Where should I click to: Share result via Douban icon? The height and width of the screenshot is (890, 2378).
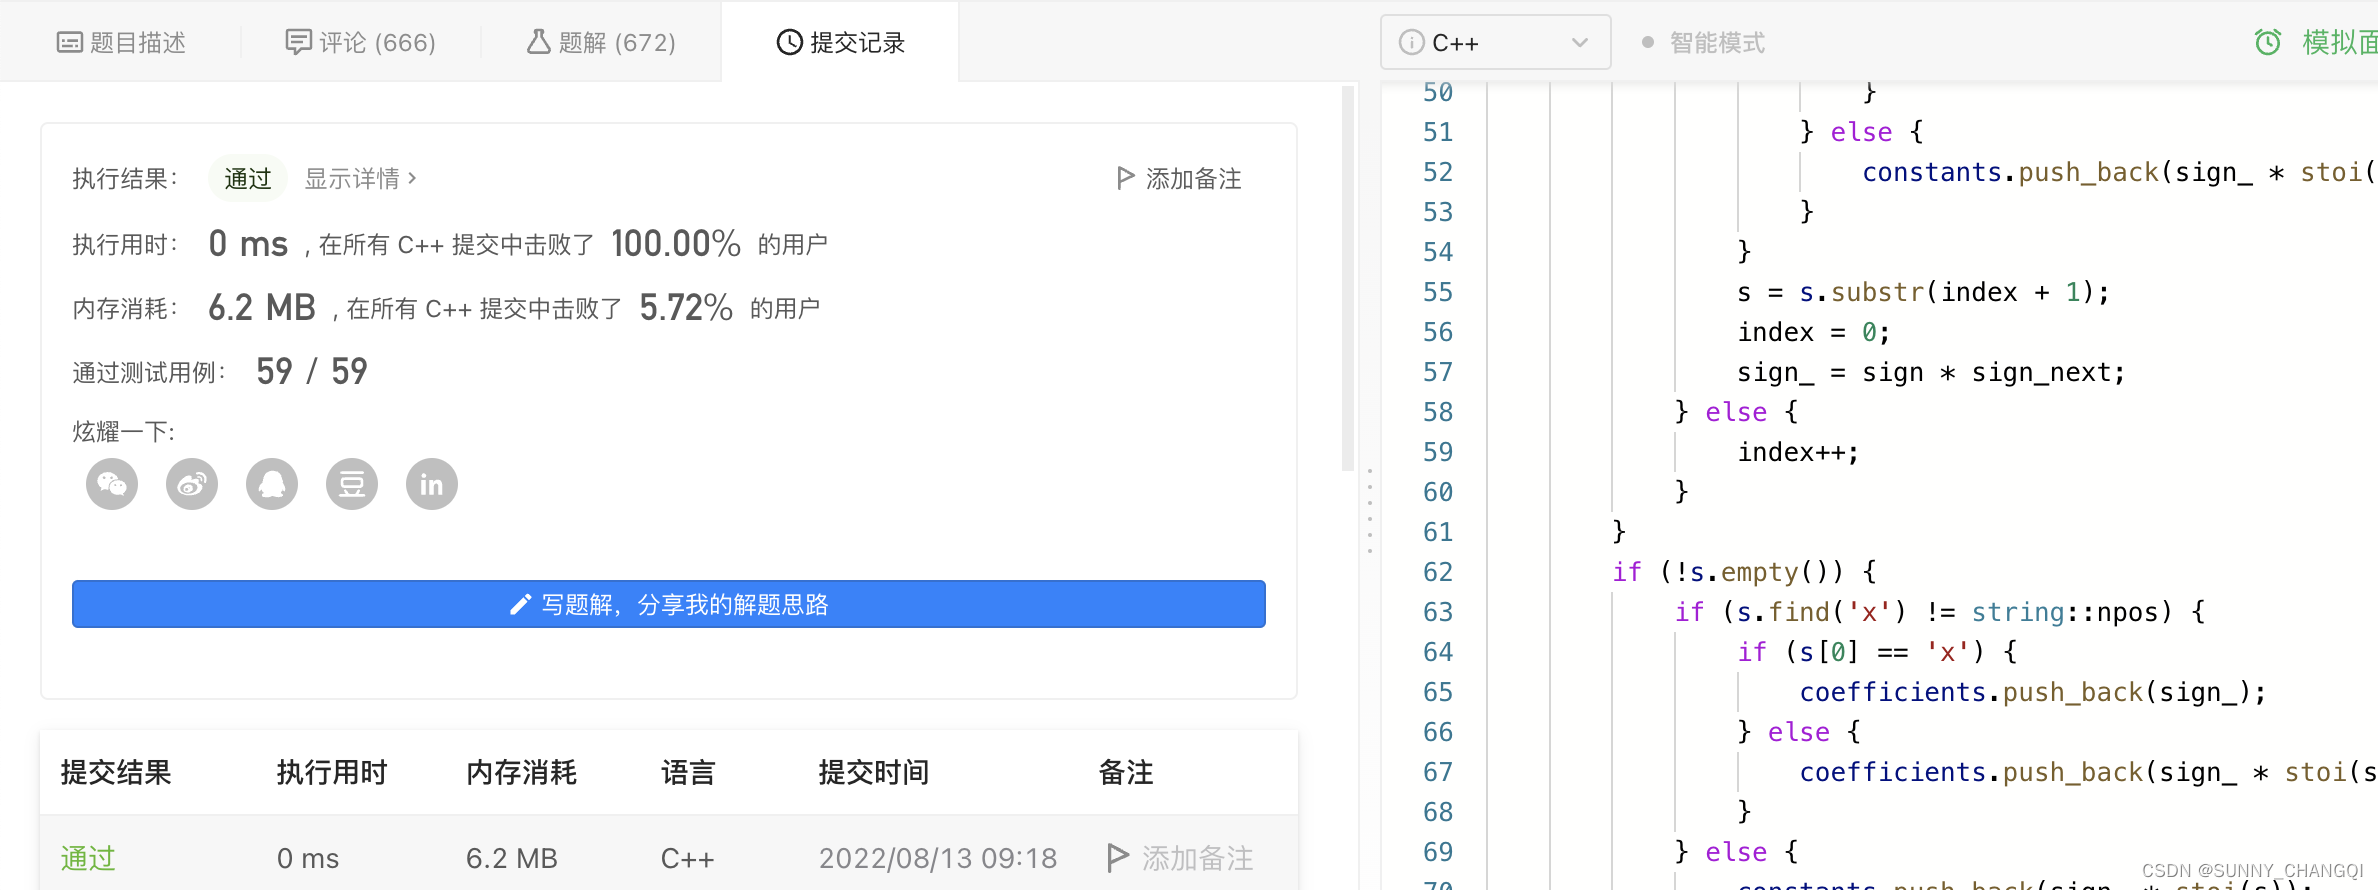coord(352,485)
